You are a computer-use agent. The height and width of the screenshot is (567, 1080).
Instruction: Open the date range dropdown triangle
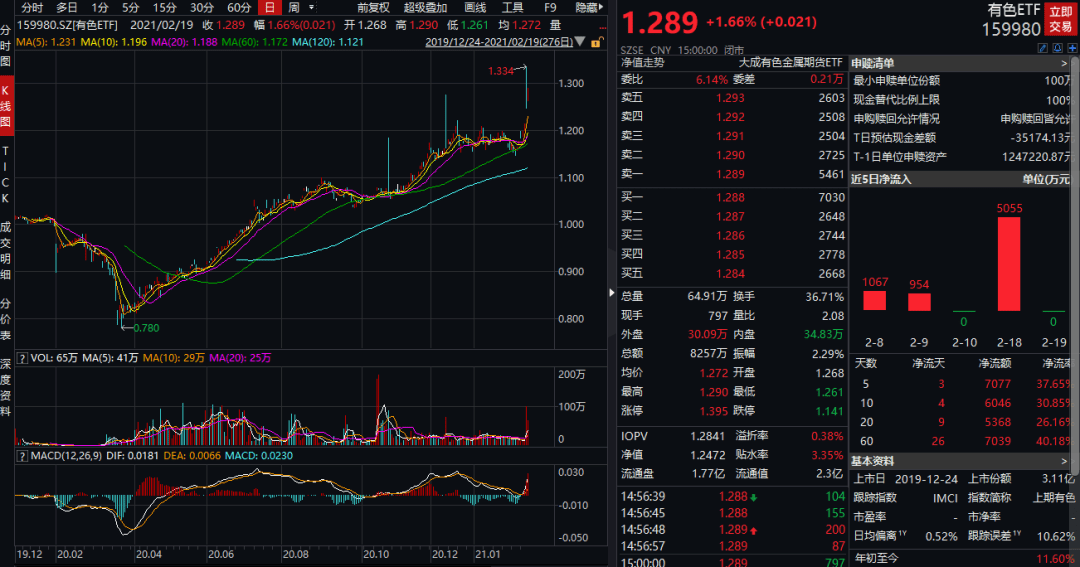coord(581,42)
